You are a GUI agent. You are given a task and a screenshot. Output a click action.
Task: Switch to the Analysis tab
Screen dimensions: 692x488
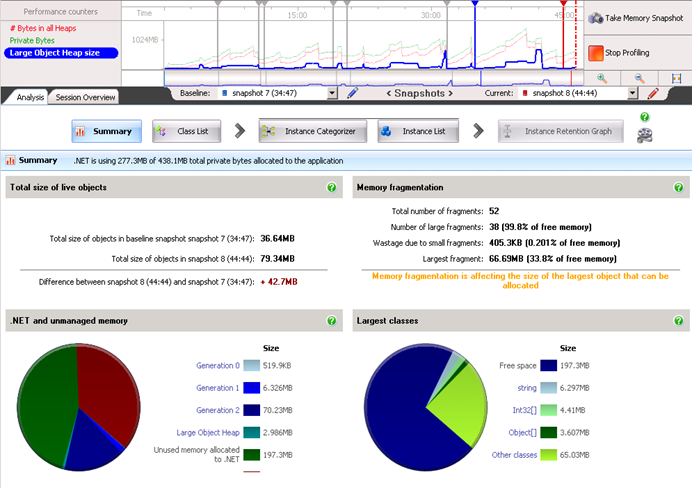point(30,98)
